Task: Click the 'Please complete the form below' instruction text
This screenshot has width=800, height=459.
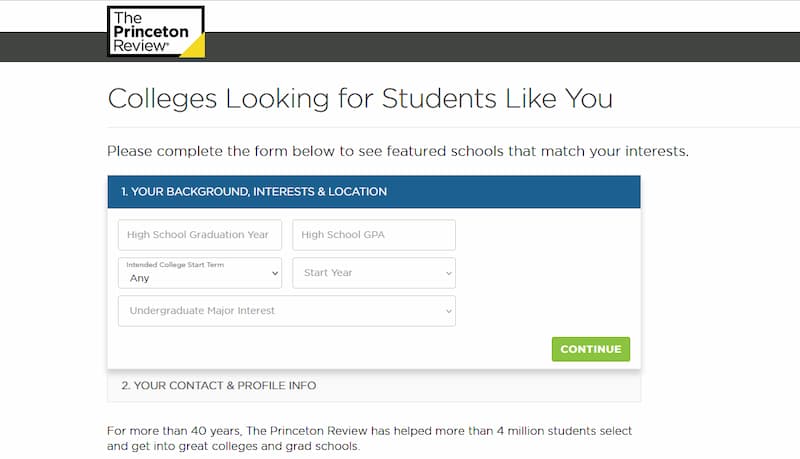Action: pos(397,151)
